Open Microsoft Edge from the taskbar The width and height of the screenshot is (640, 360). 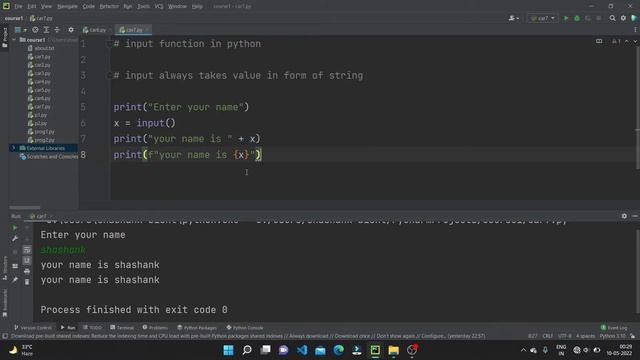click(338, 350)
